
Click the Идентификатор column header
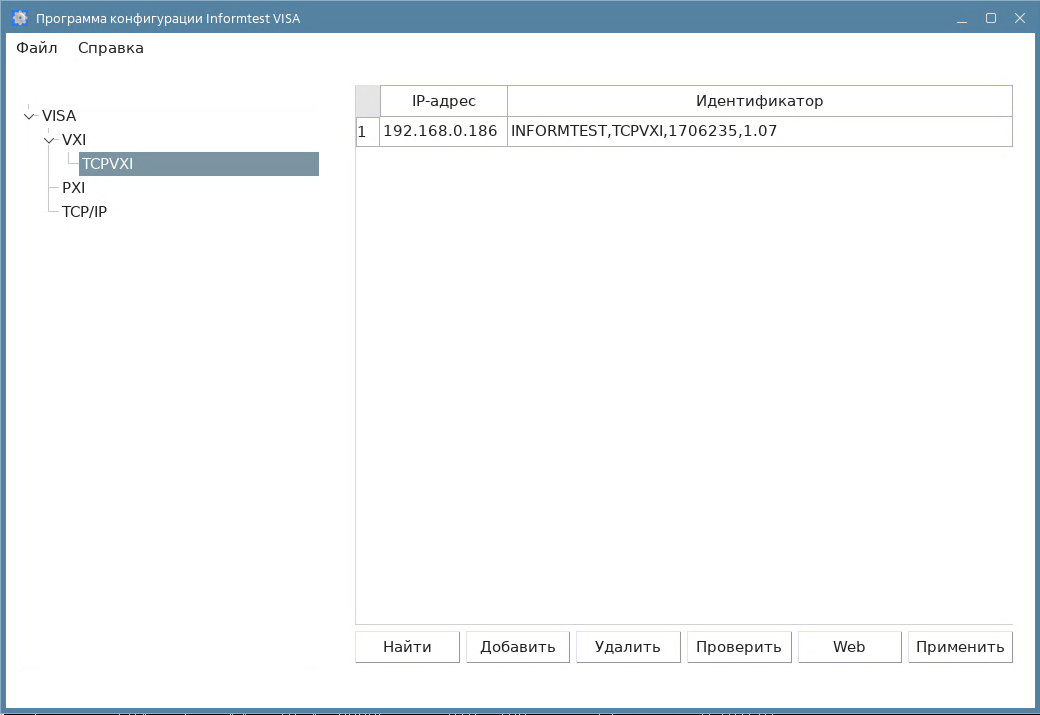(760, 101)
